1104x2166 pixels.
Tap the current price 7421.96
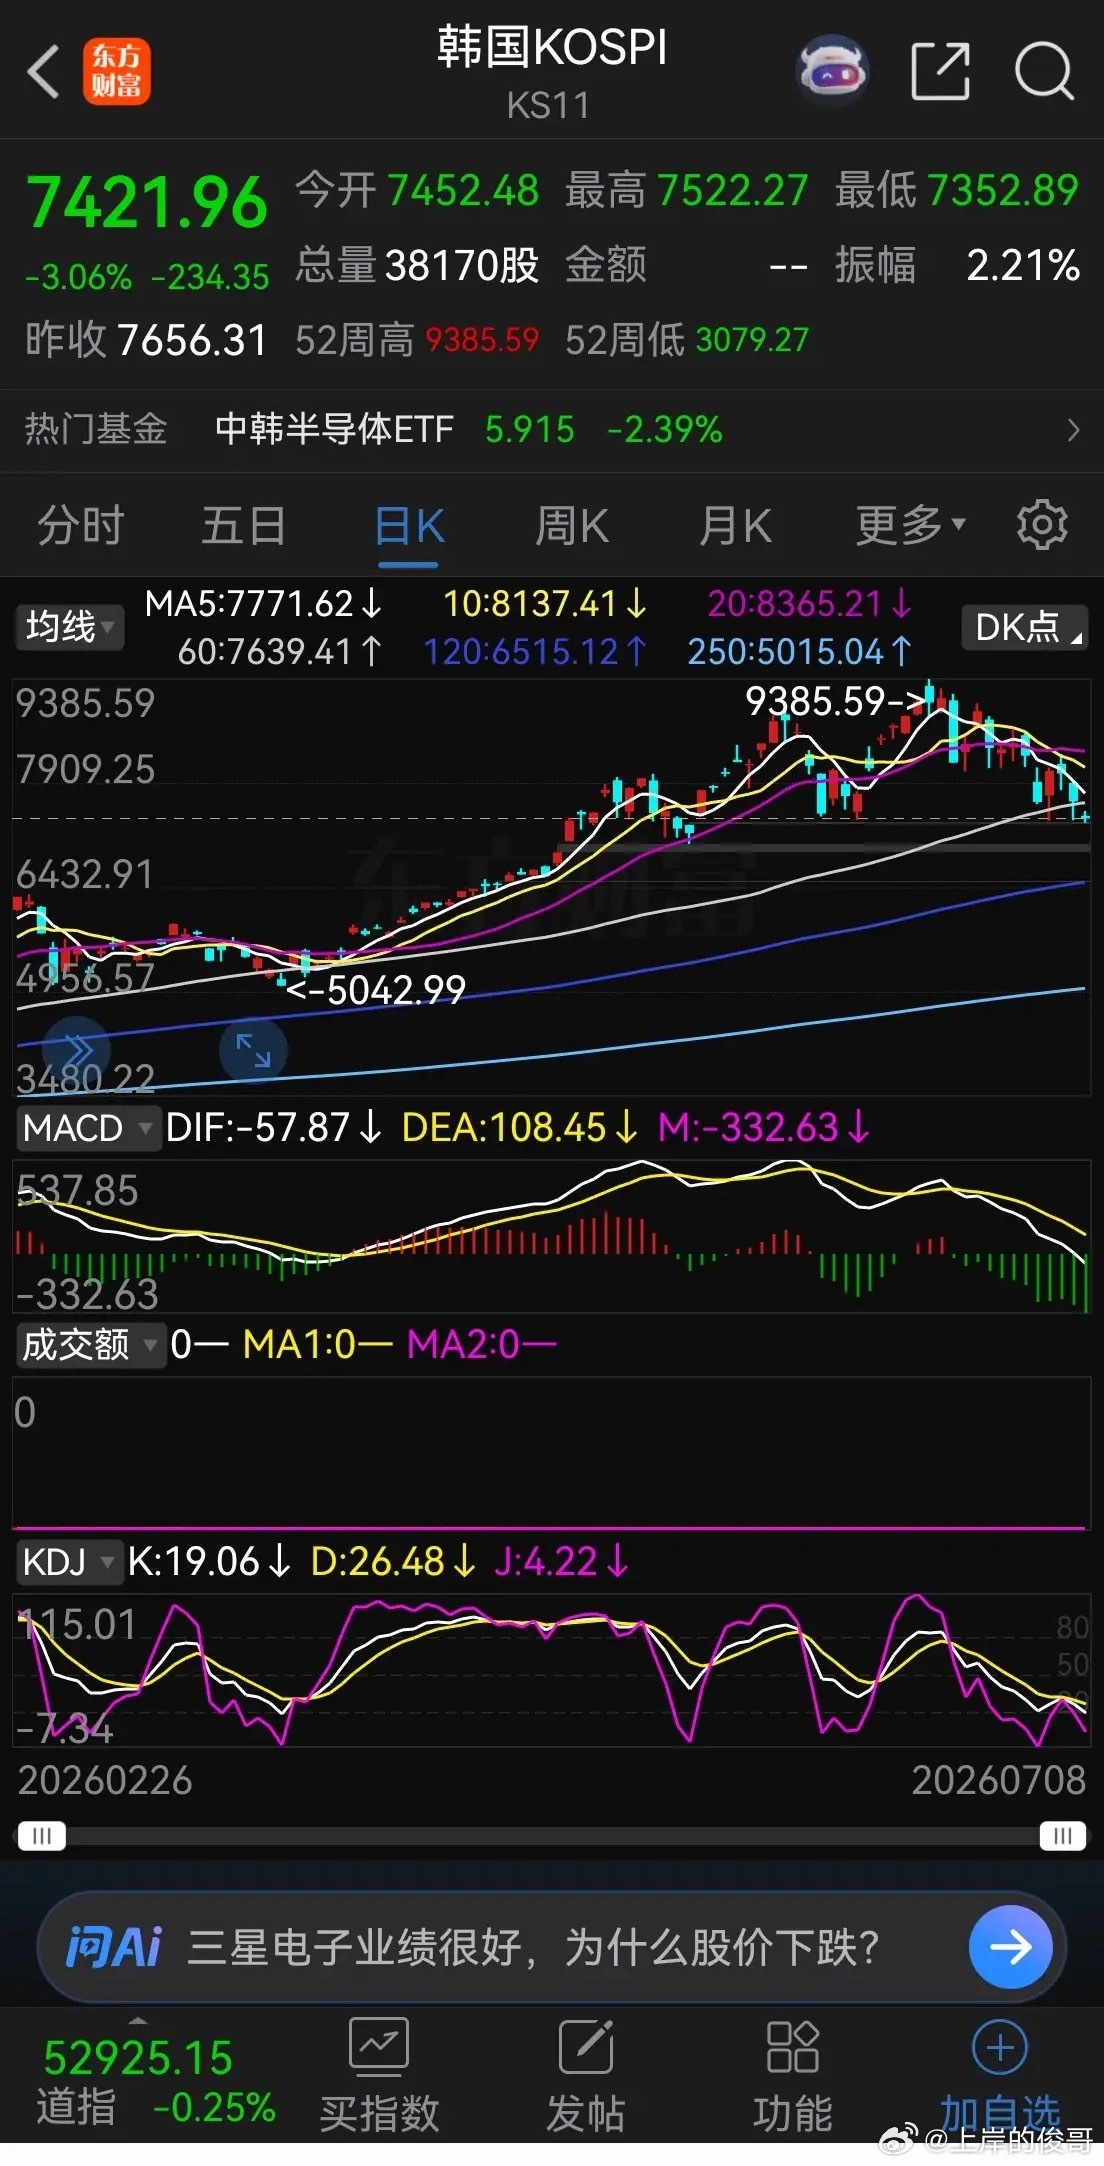click(x=147, y=203)
